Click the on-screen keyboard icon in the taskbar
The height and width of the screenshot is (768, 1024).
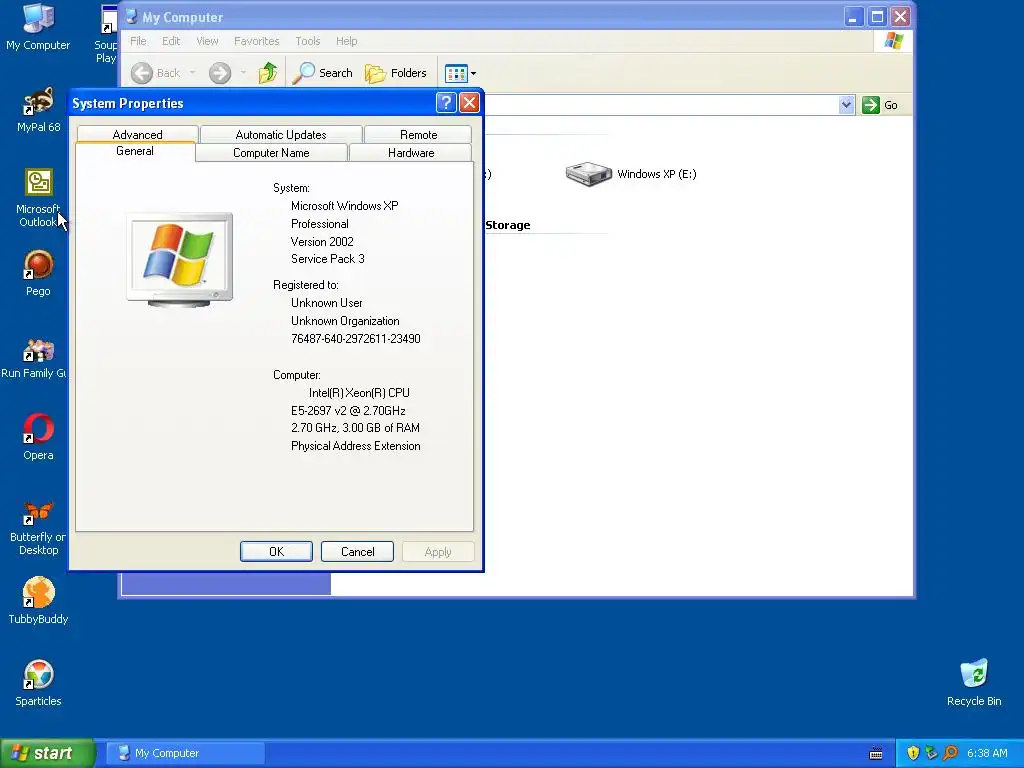click(x=876, y=754)
